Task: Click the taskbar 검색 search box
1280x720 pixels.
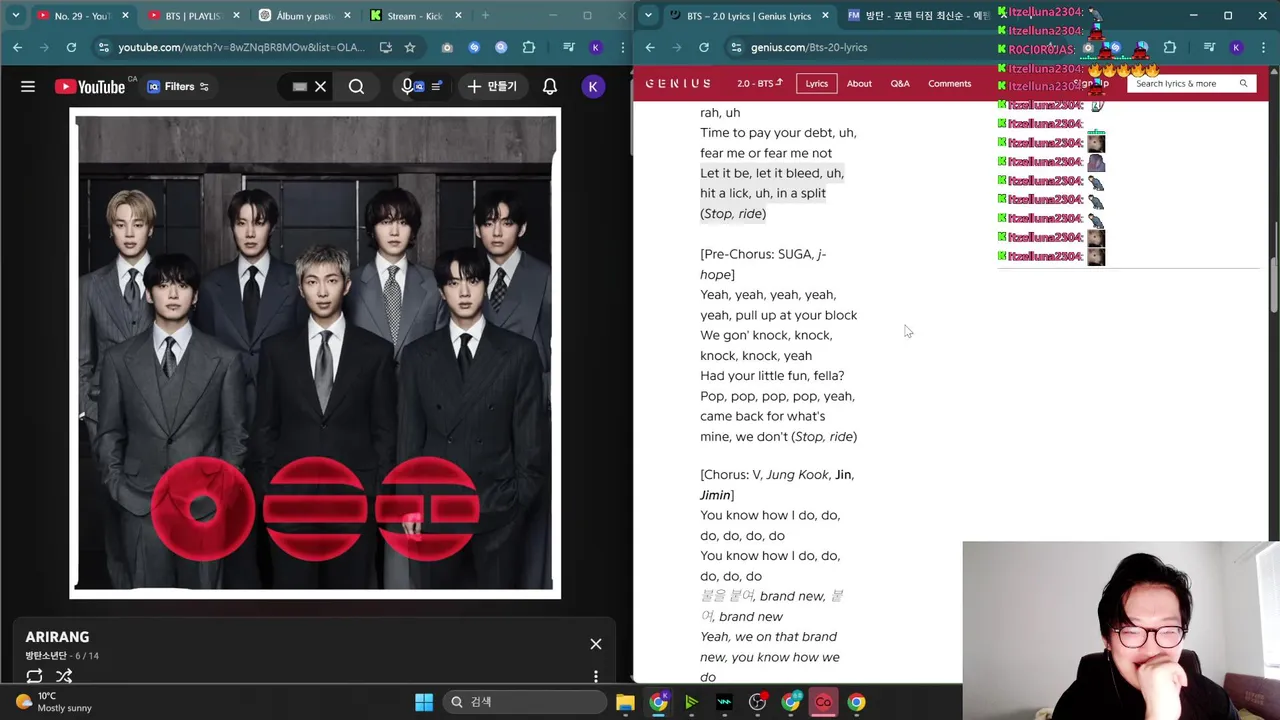Action: (x=526, y=702)
